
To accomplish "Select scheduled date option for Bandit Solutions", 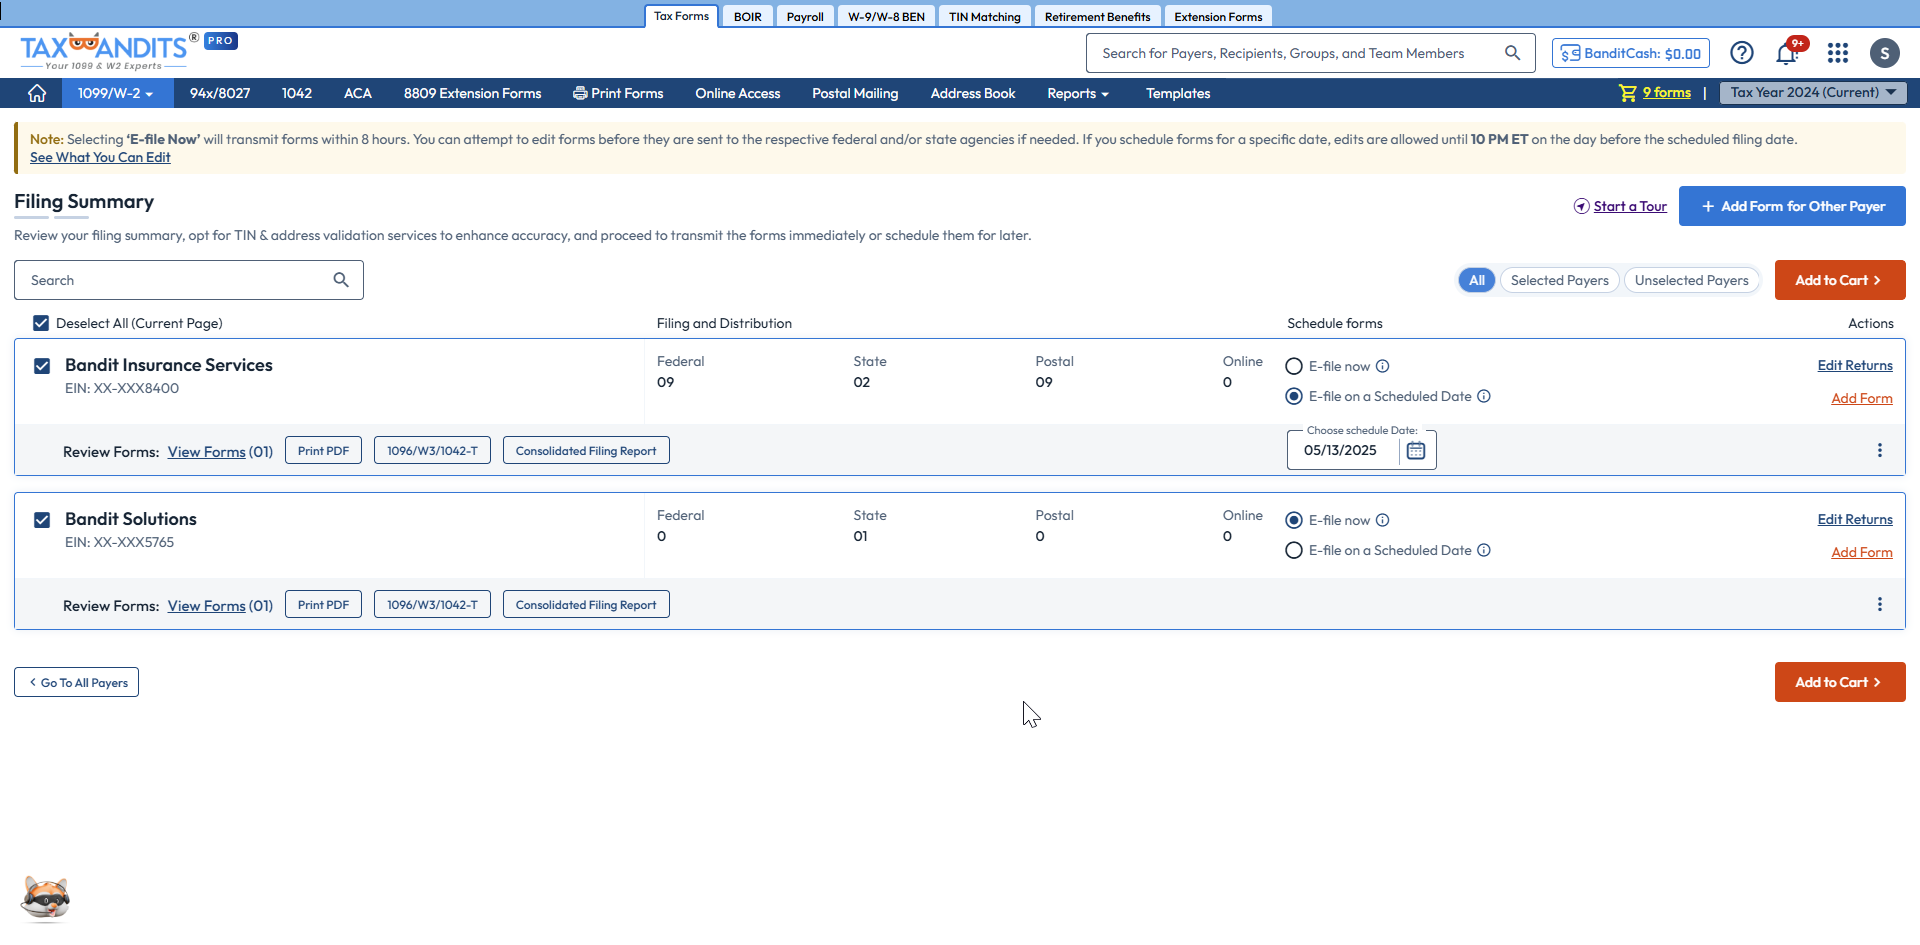I will 1294,550.
